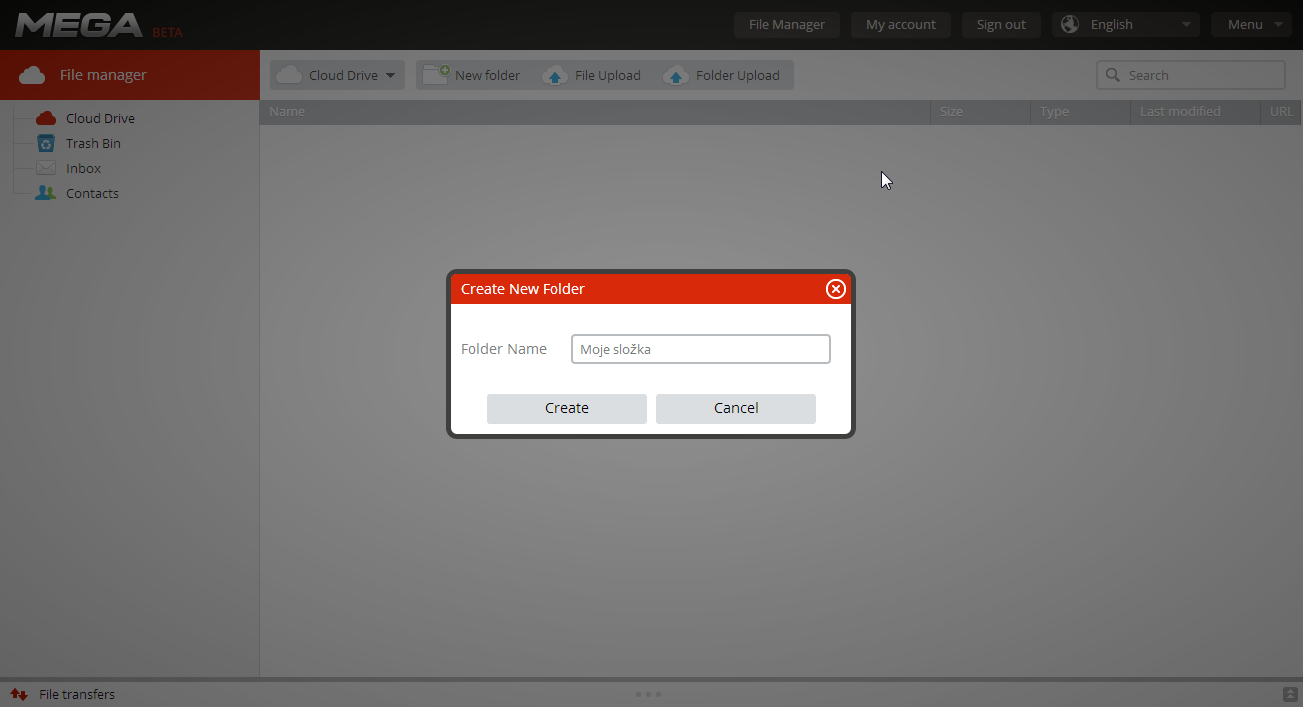Screen dimensions: 1303x707
Task: Expand the Menu dropdown
Action: [x=1250, y=25]
